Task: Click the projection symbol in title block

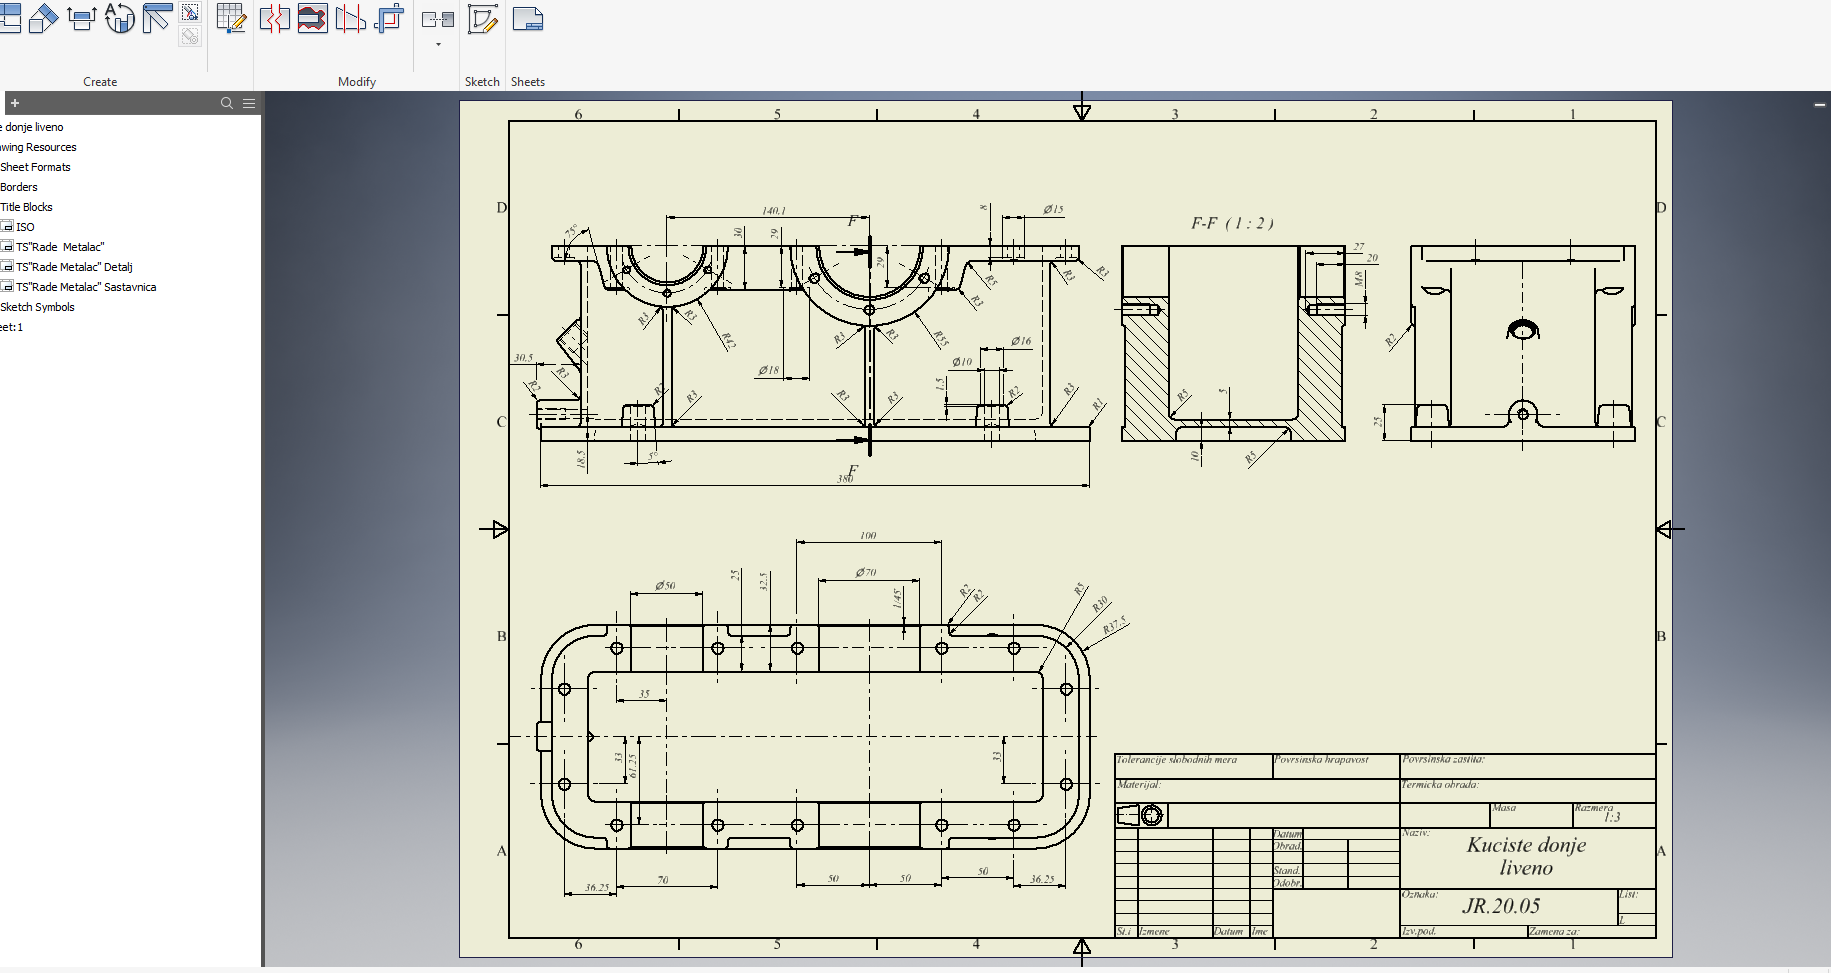Action: pyautogui.click(x=1140, y=815)
